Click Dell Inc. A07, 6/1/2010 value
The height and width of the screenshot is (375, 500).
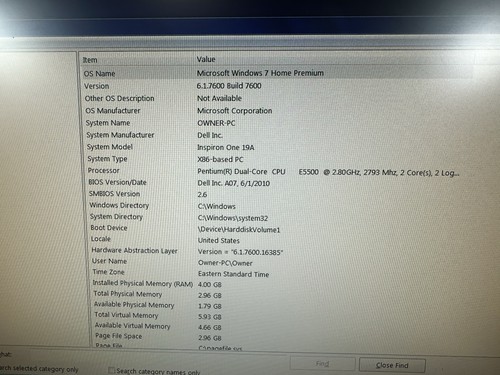234,183
